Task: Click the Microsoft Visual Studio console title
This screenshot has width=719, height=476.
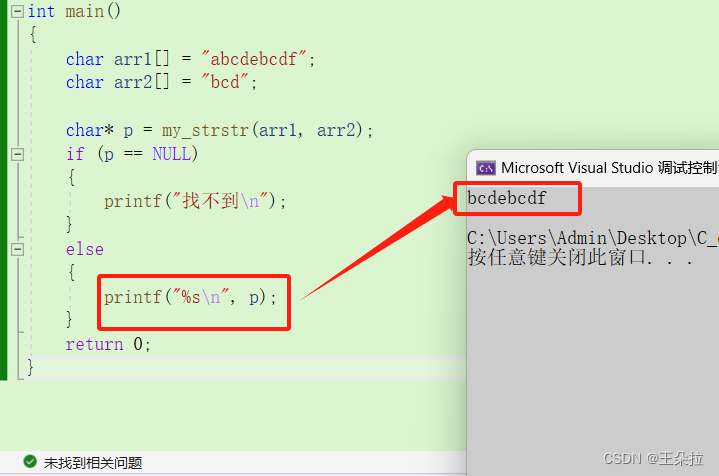Action: (609, 168)
